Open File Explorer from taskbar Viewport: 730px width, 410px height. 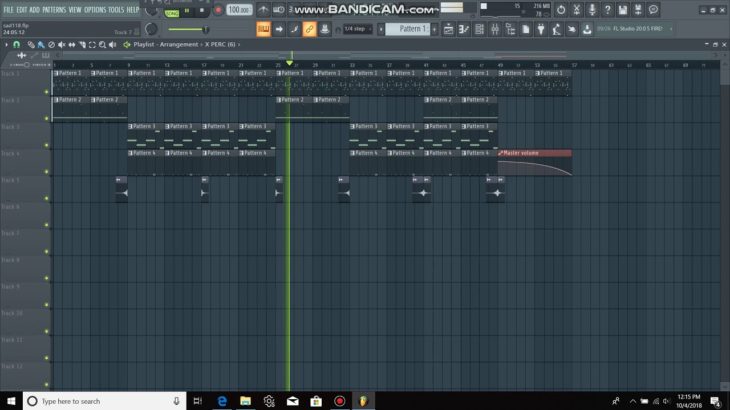coord(245,401)
